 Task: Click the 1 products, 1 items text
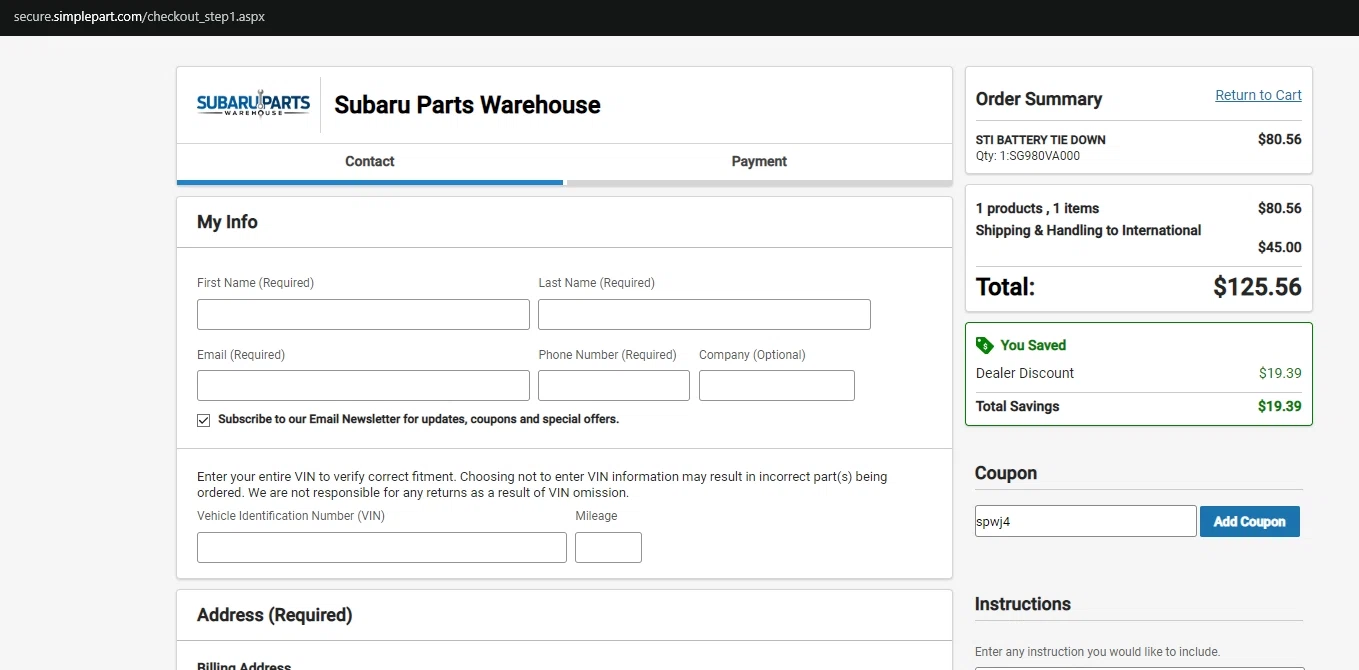point(1037,208)
